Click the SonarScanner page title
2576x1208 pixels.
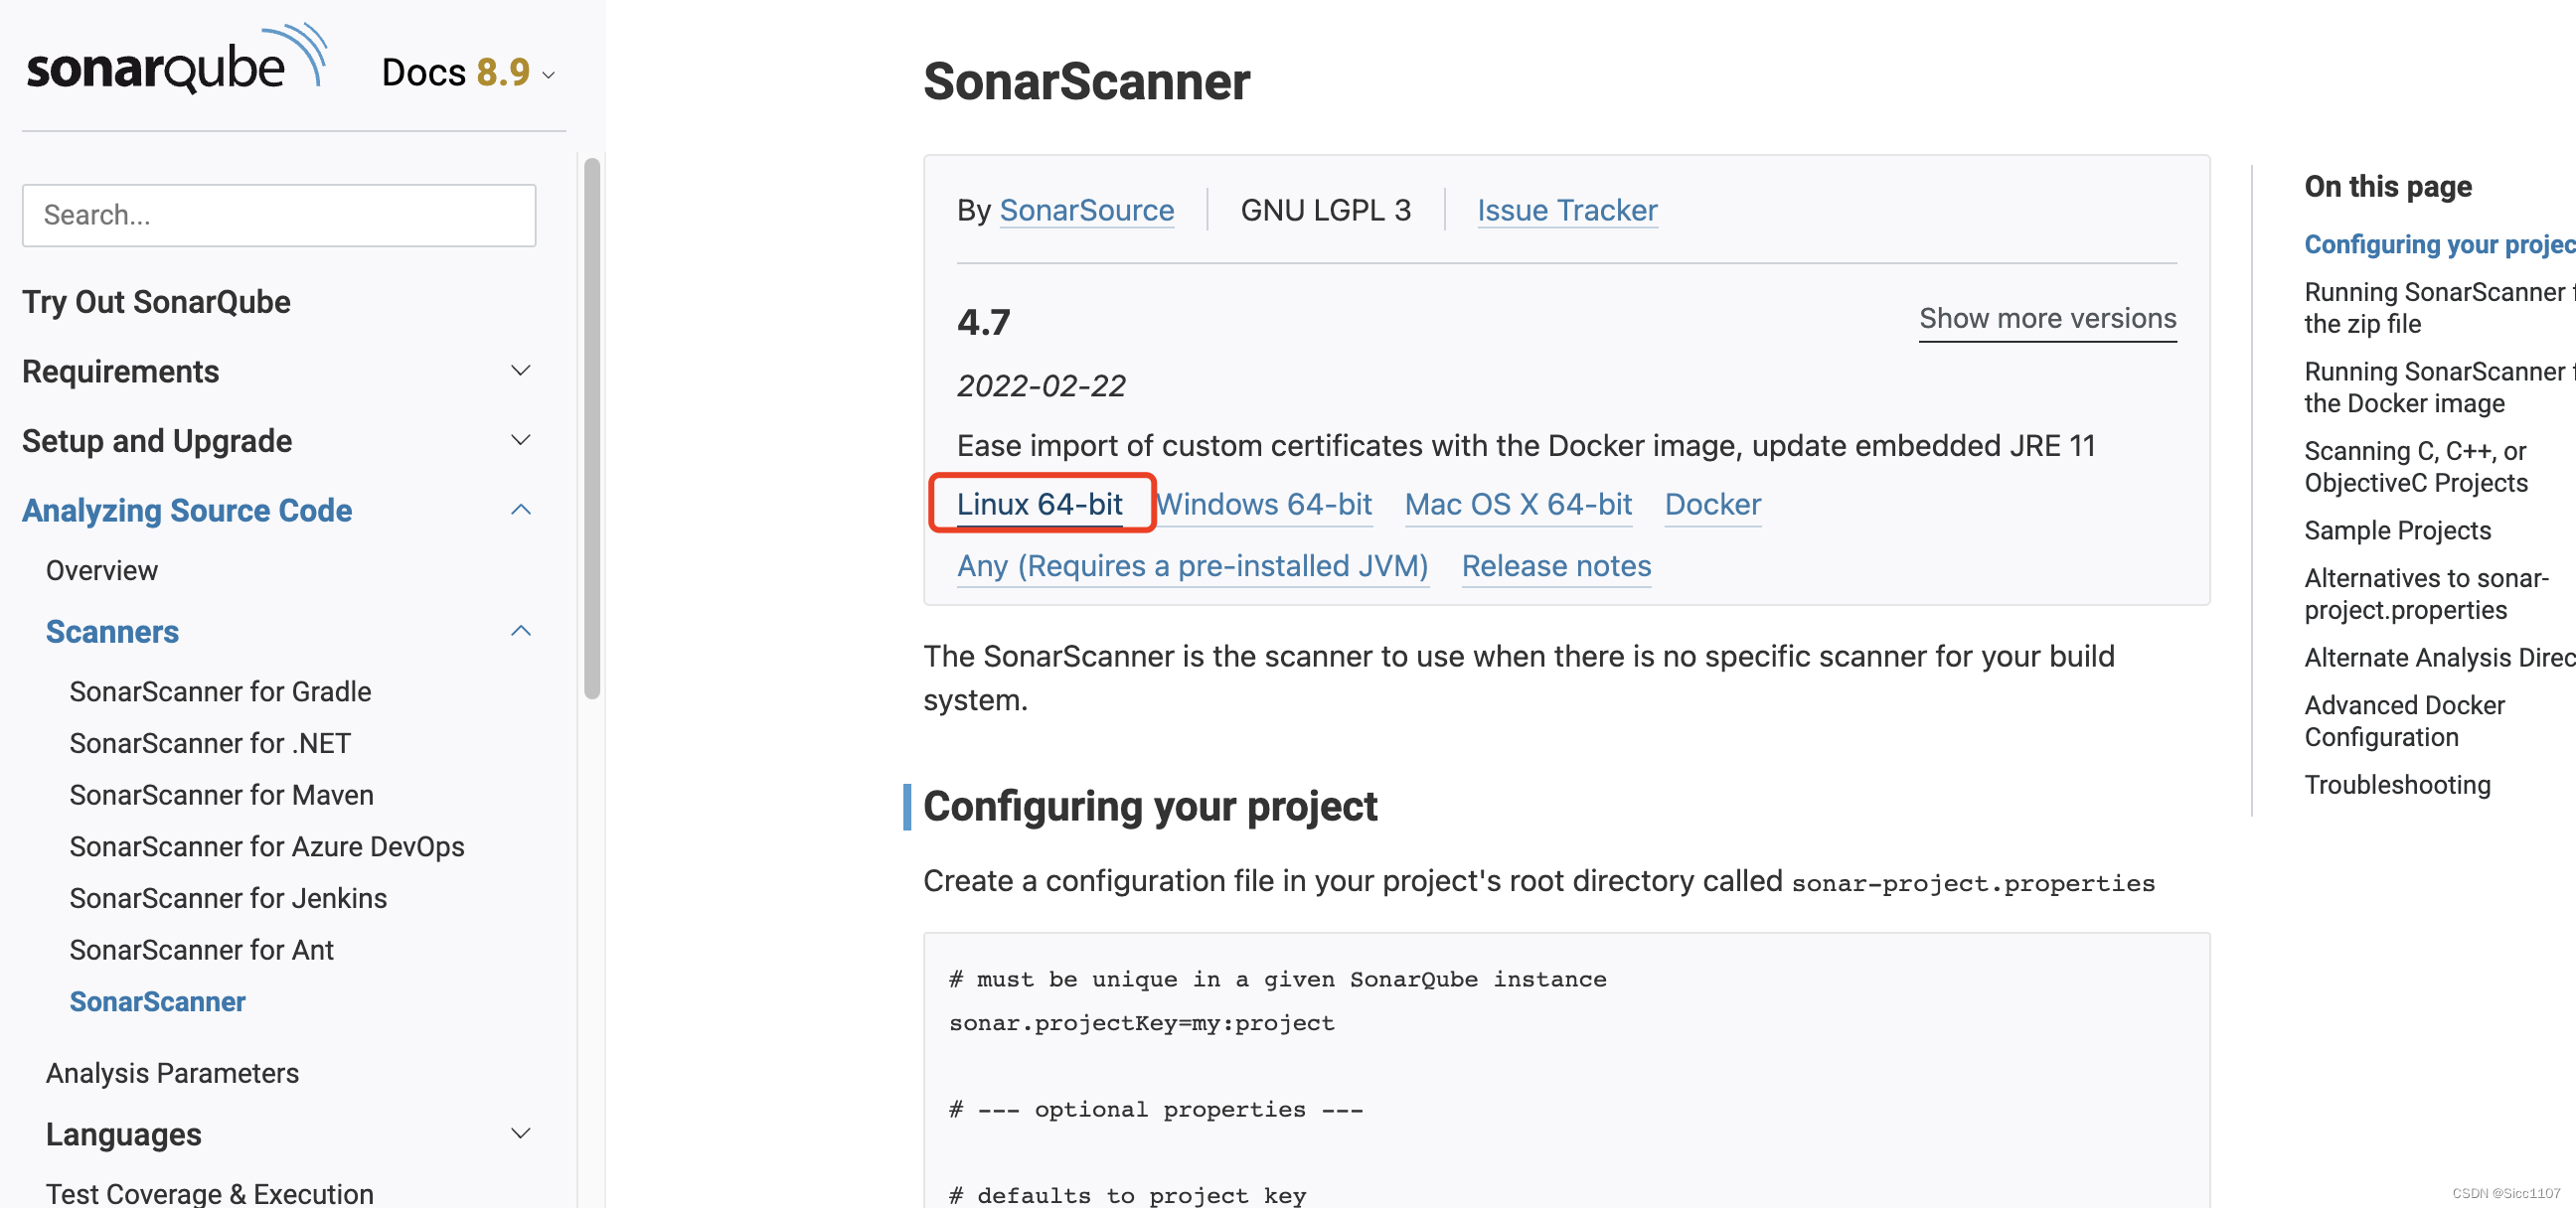tap(1086, 81)
